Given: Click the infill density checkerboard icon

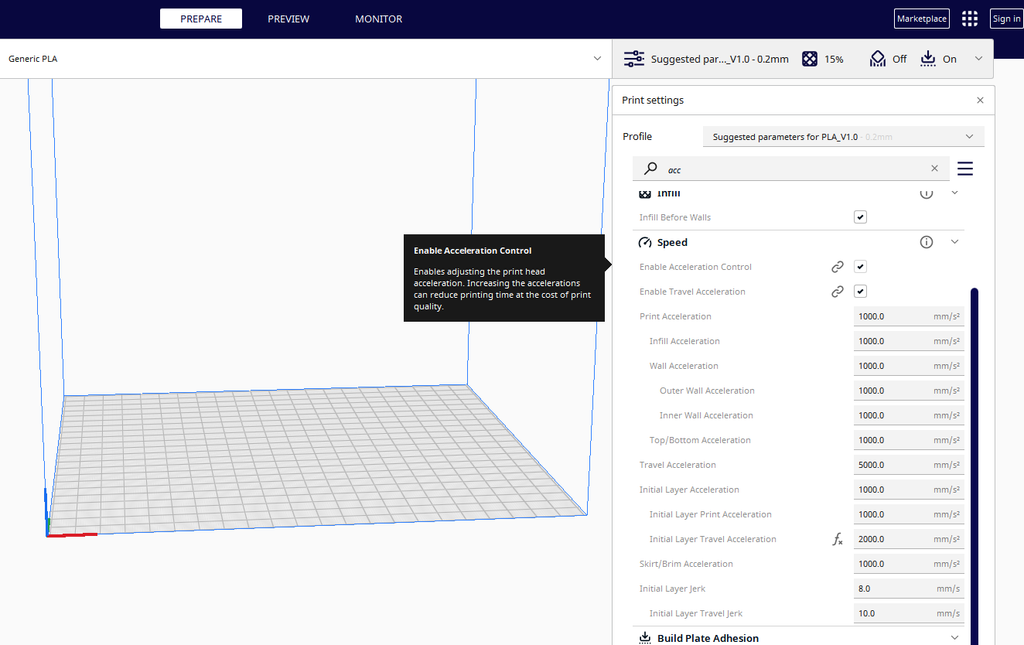Looking at the screenshot, I should (x=809, y=58).
